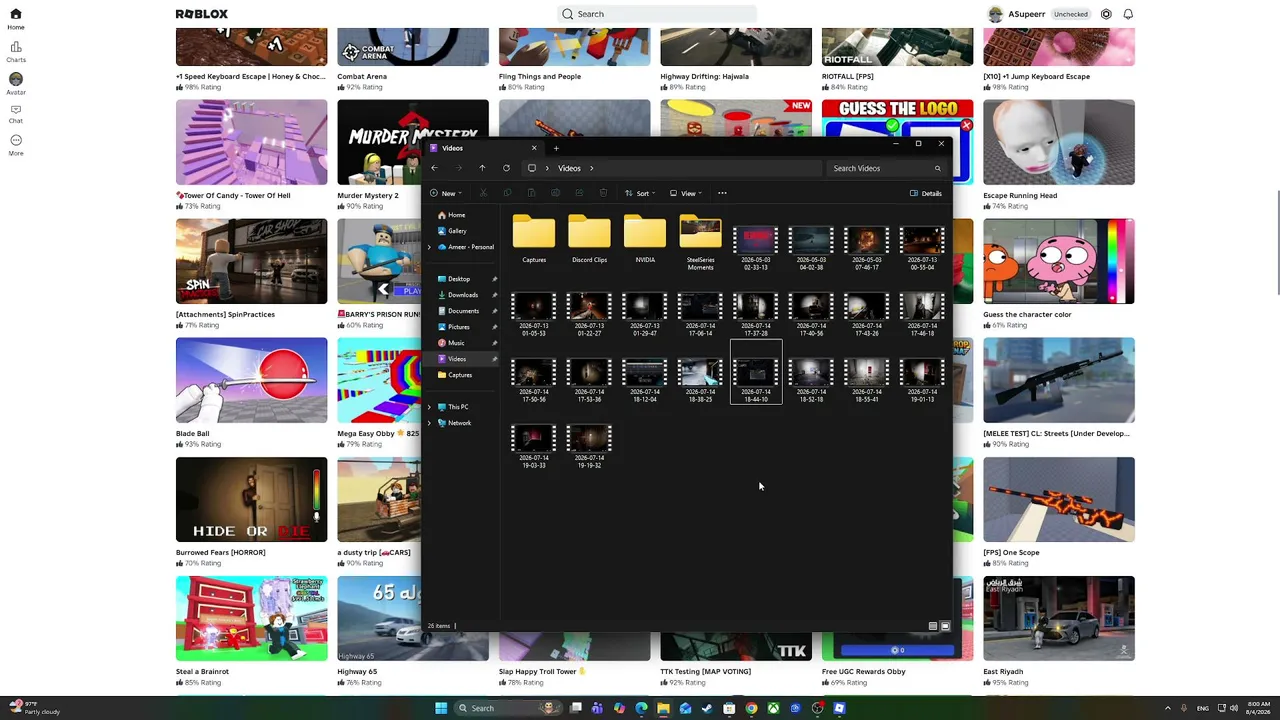Open Google Chrome from the taskbar
The image size is (1280, 720).
click(751, 708)
